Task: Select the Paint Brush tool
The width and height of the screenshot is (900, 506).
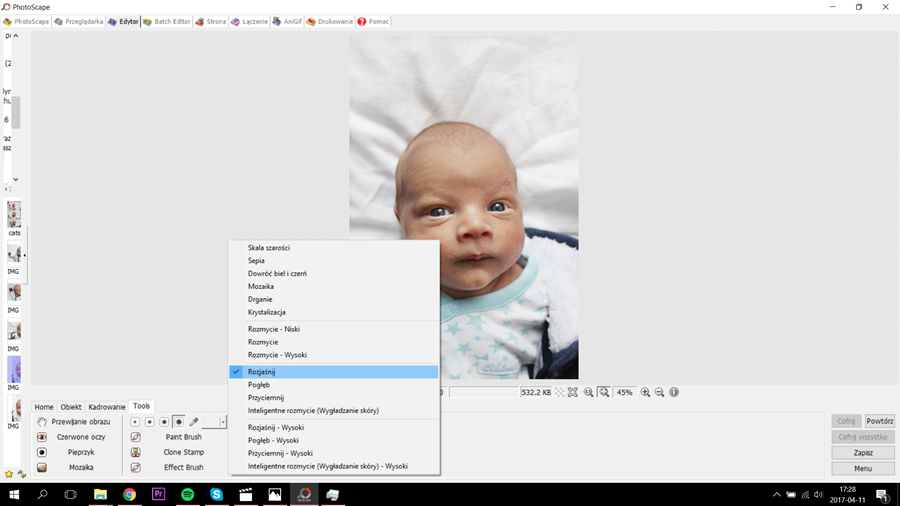Action: coord(183,437)
